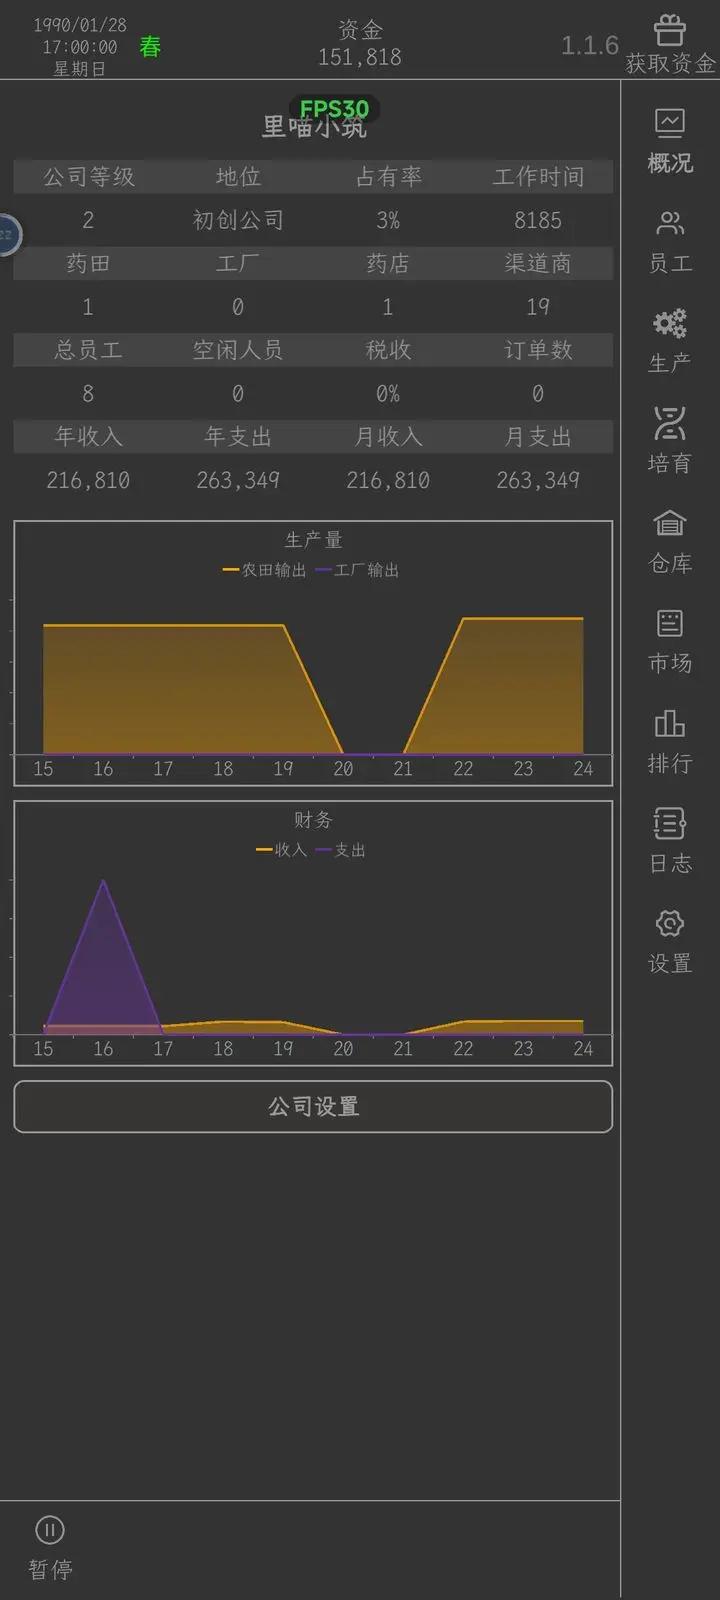Click the 年支出 value 263,349
720x1600 pixels.
point(238,481)
